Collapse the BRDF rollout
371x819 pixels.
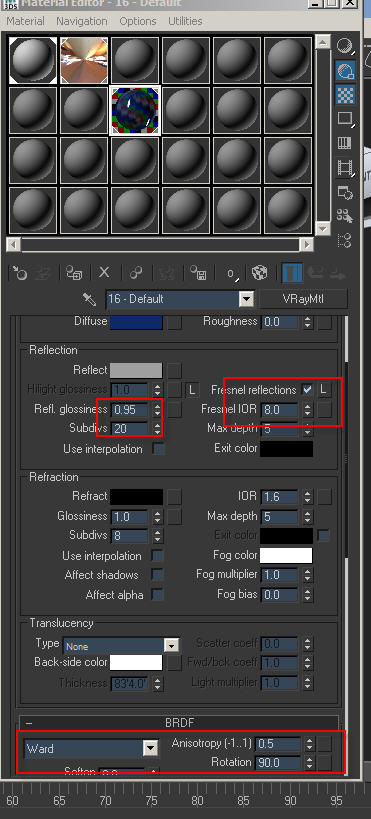click(x=179, y=723)
